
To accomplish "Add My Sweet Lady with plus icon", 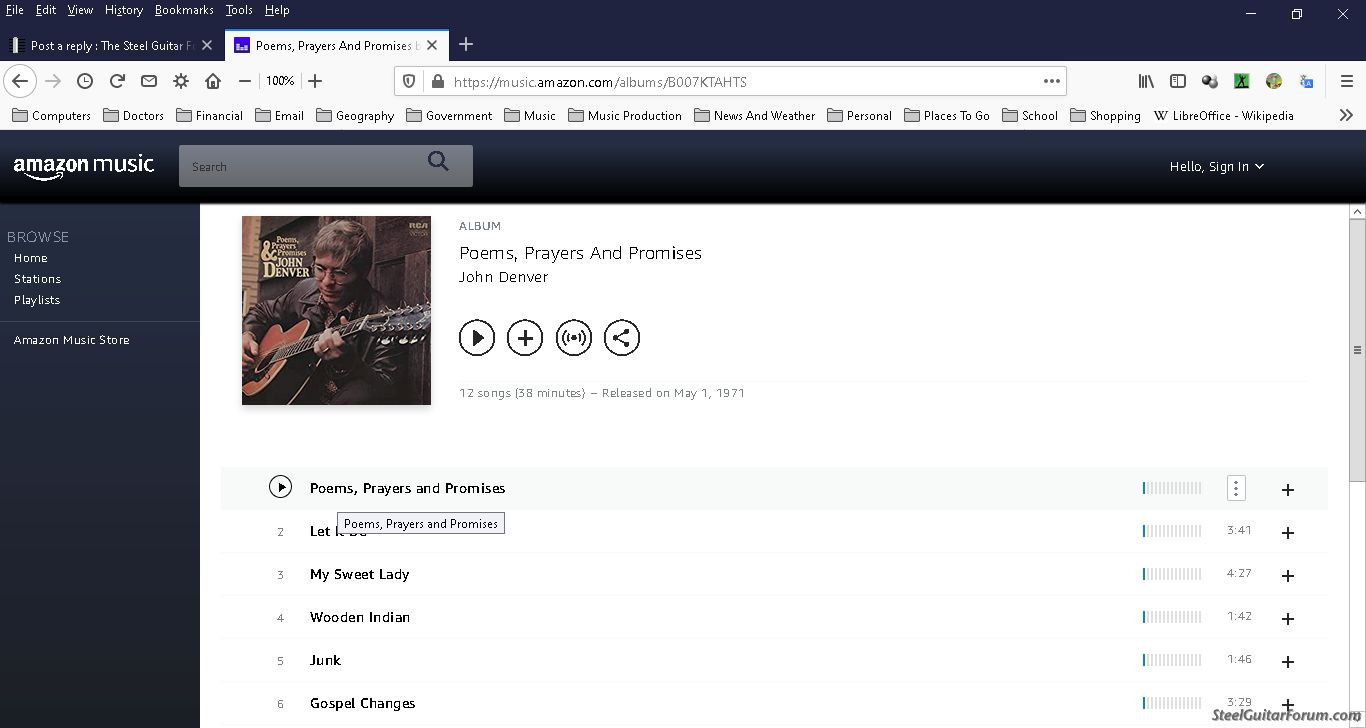I will coord(1288,576).
